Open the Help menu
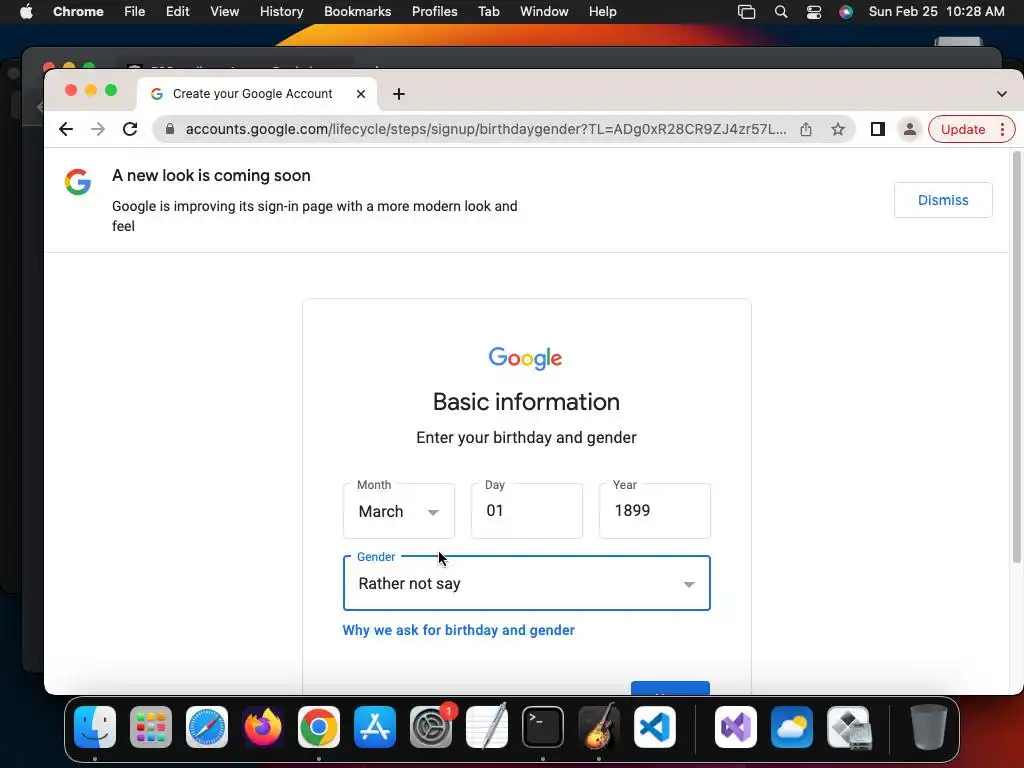Screen dimensions: 1024x768 602,12
